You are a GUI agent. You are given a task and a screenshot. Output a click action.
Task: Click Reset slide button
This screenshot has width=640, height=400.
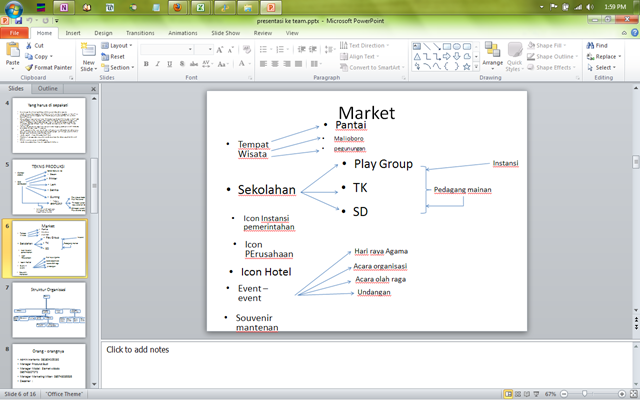tap(113, 56)
